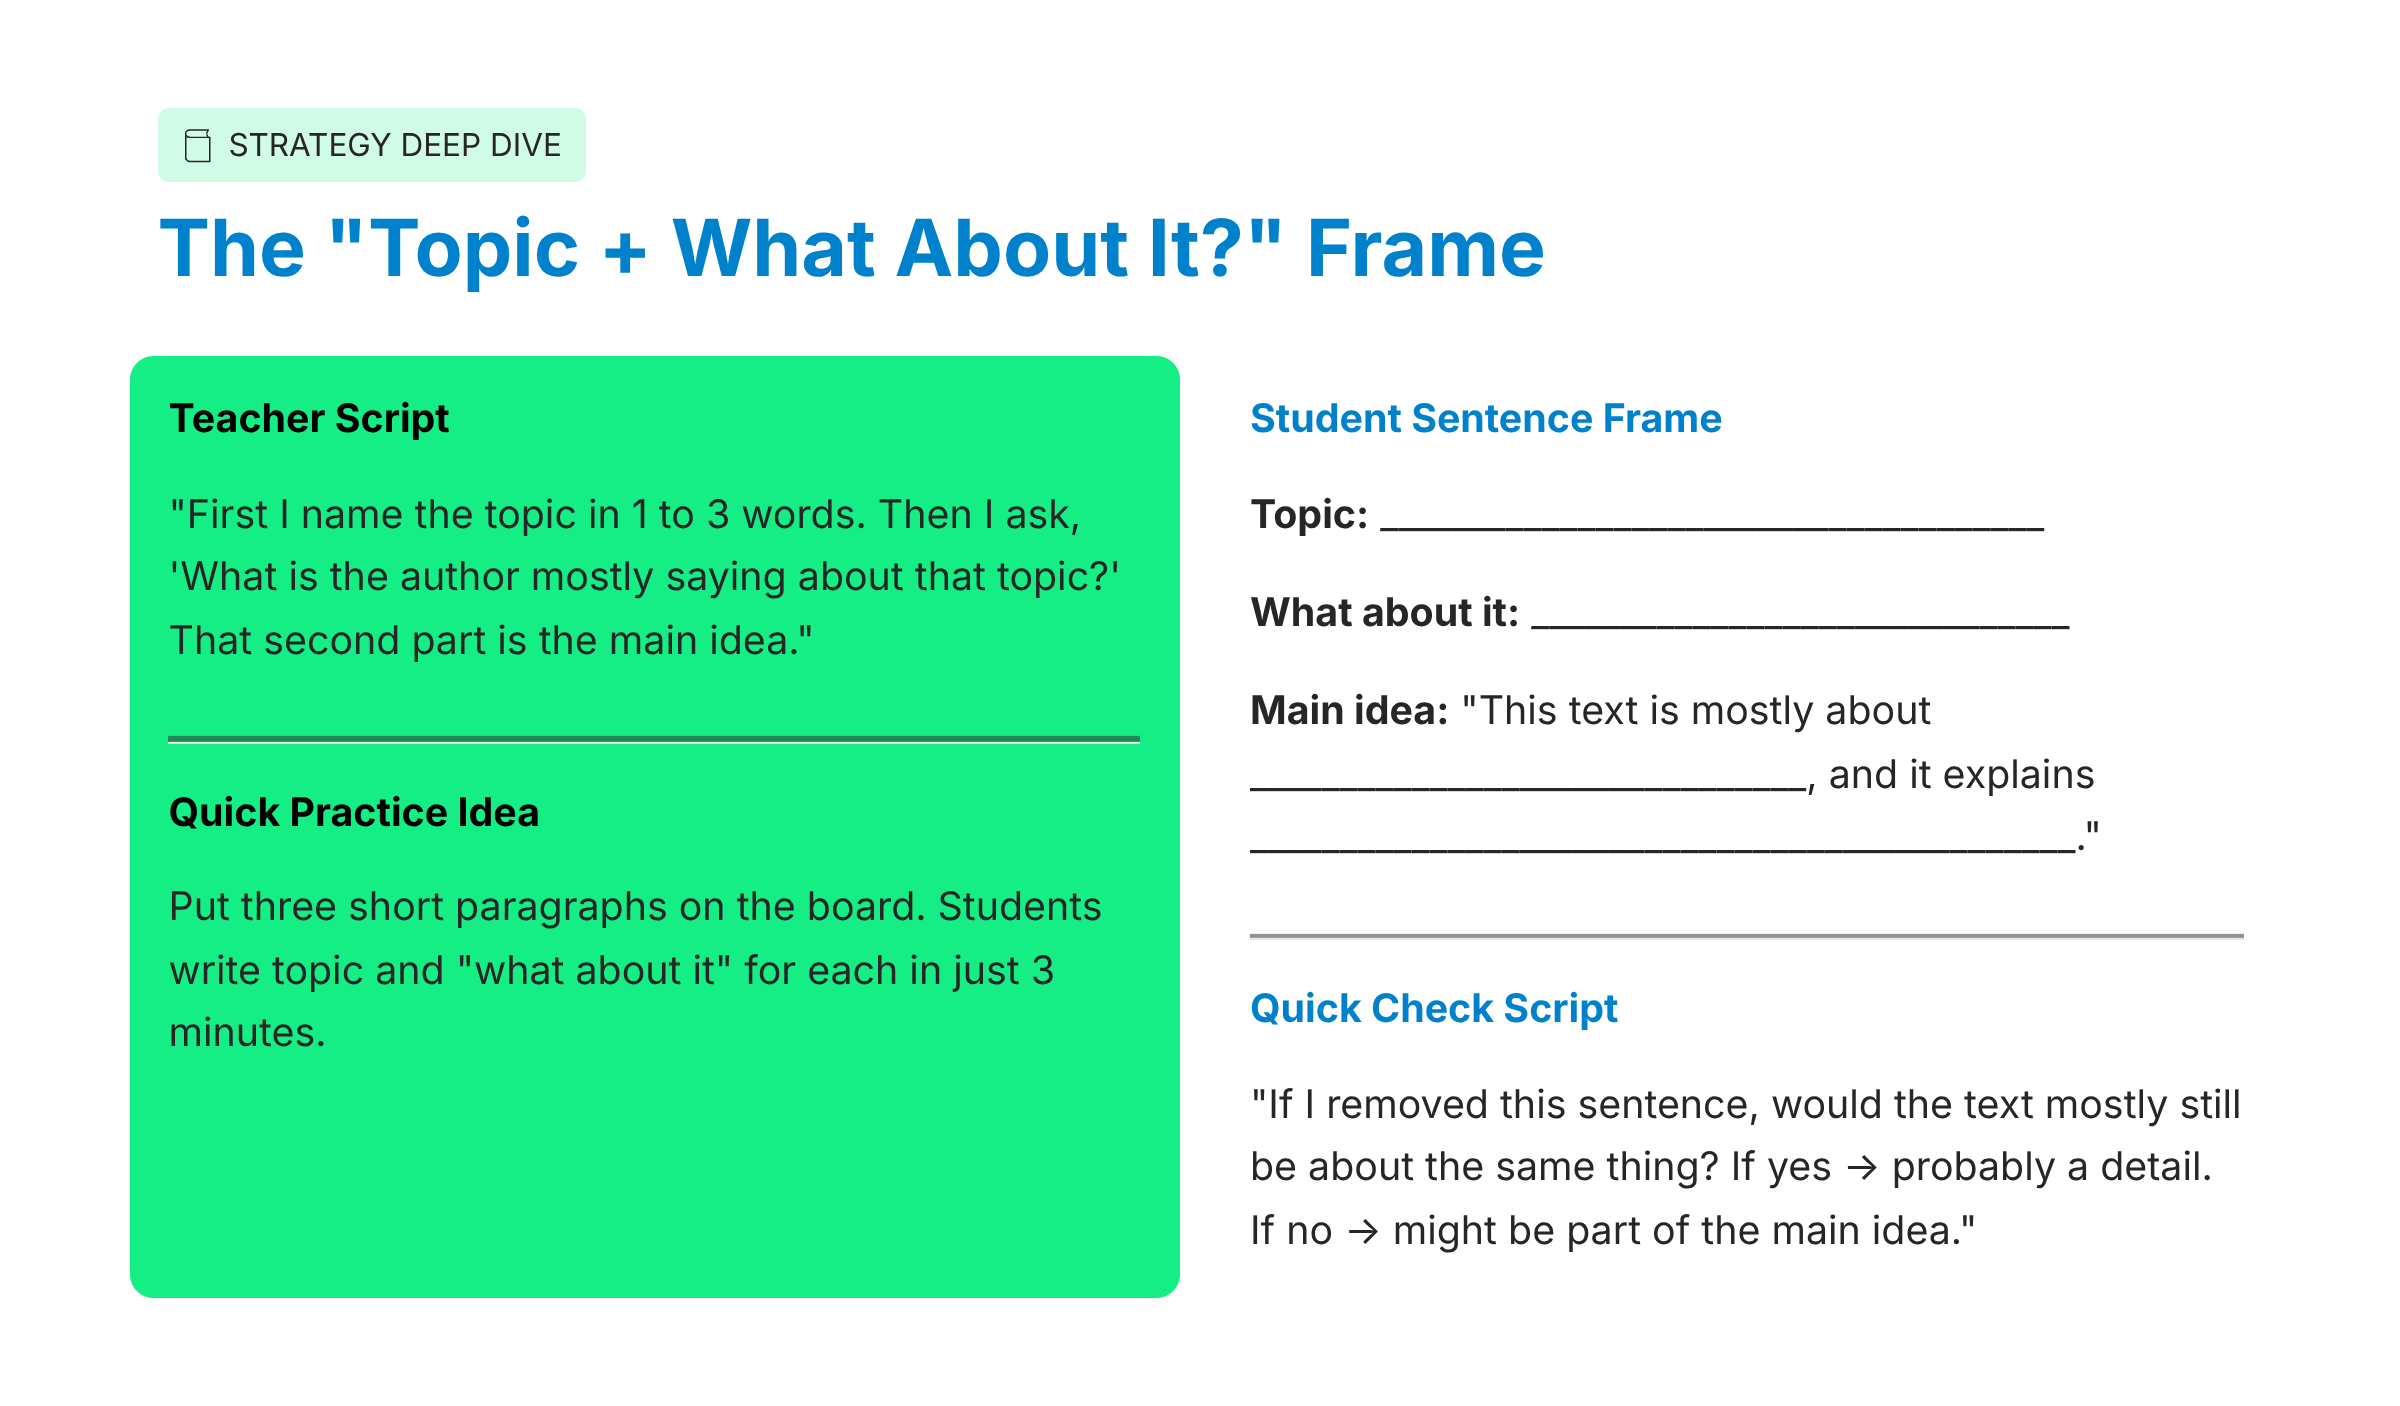Click the bold "What about it:" label
This screenshot has width=2400, height=1406.
pyautogui.click(x=1385, y=612)
